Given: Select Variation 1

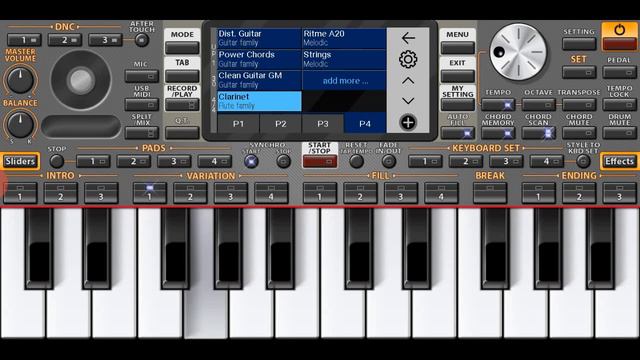Looking at the screenshot, I should (x=150, y=193).
